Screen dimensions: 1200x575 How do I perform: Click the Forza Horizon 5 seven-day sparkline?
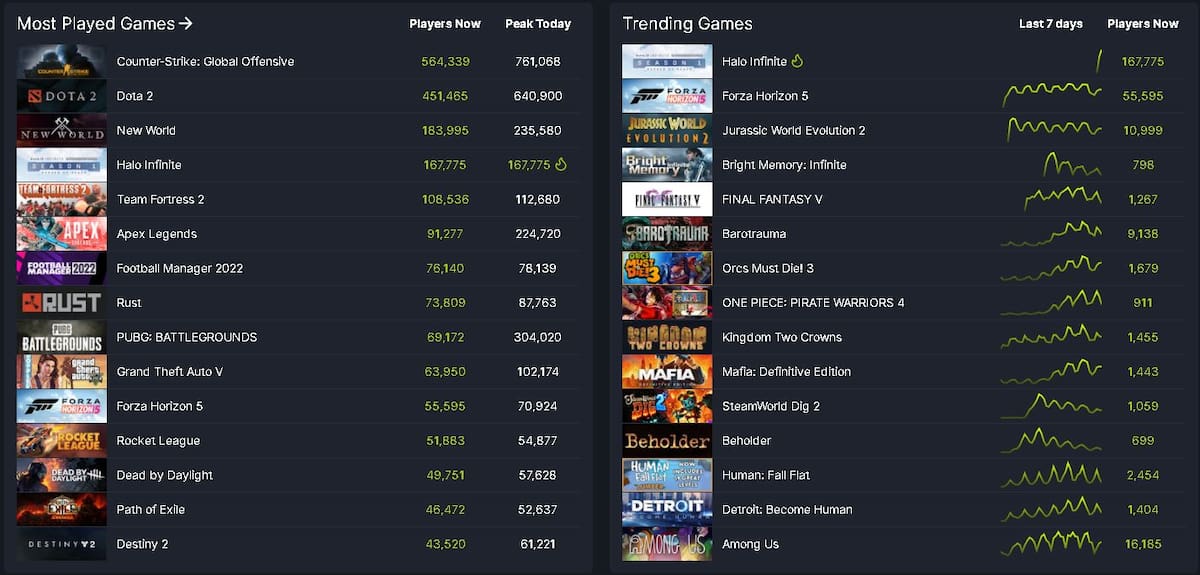[x=1051, y=95]
